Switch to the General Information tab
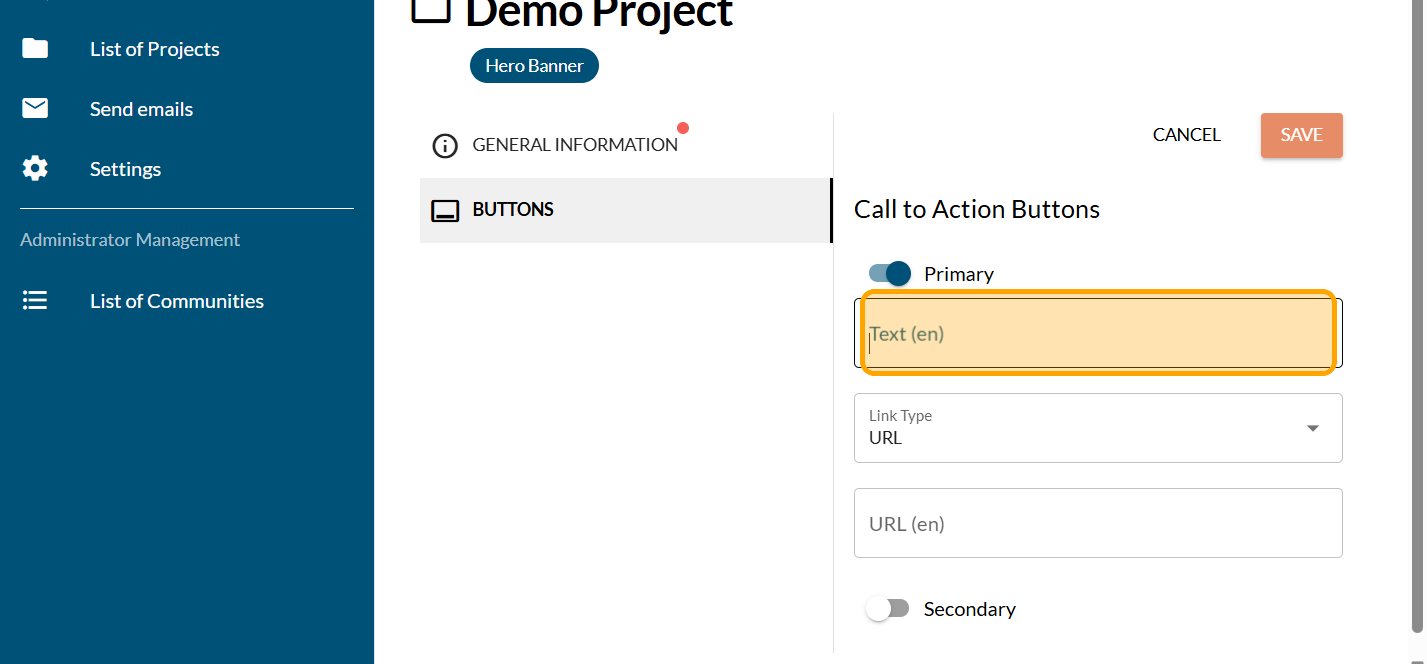The width and height of the screenshot is (1427, 664). click(574, 145)
